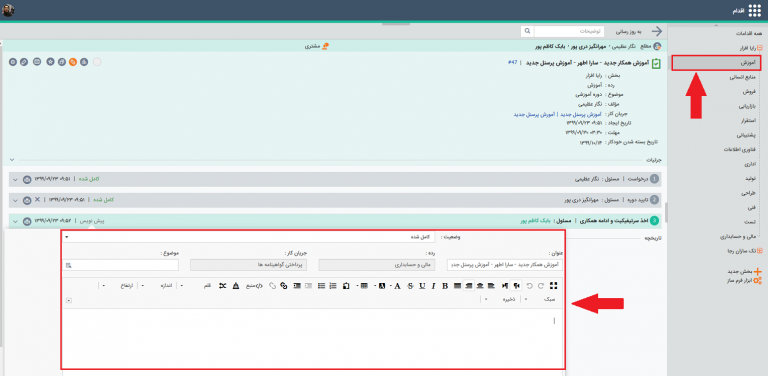Screen dimensions: 768x376
Task: Toggle bold formatting in the editor
Action: pyautogui.click(x=445, y=286)
